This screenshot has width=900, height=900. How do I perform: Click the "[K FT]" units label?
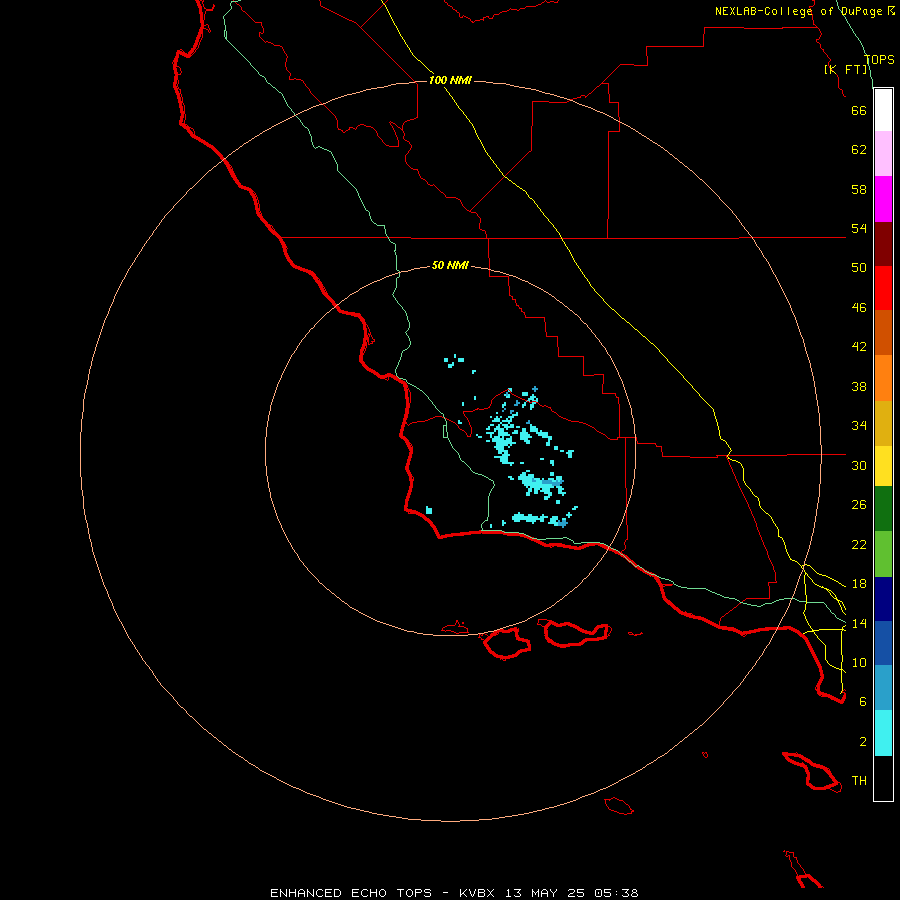pos(846,69)
